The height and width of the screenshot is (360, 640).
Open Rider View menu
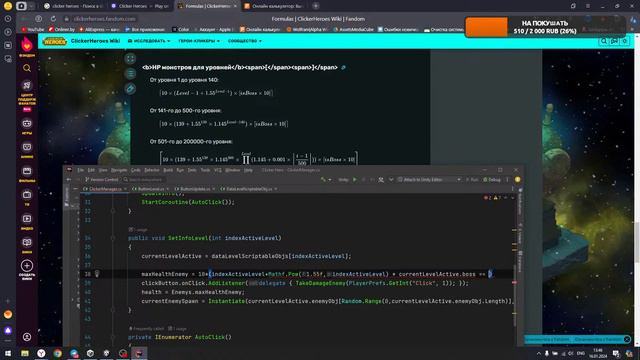[x=103, y=170]
